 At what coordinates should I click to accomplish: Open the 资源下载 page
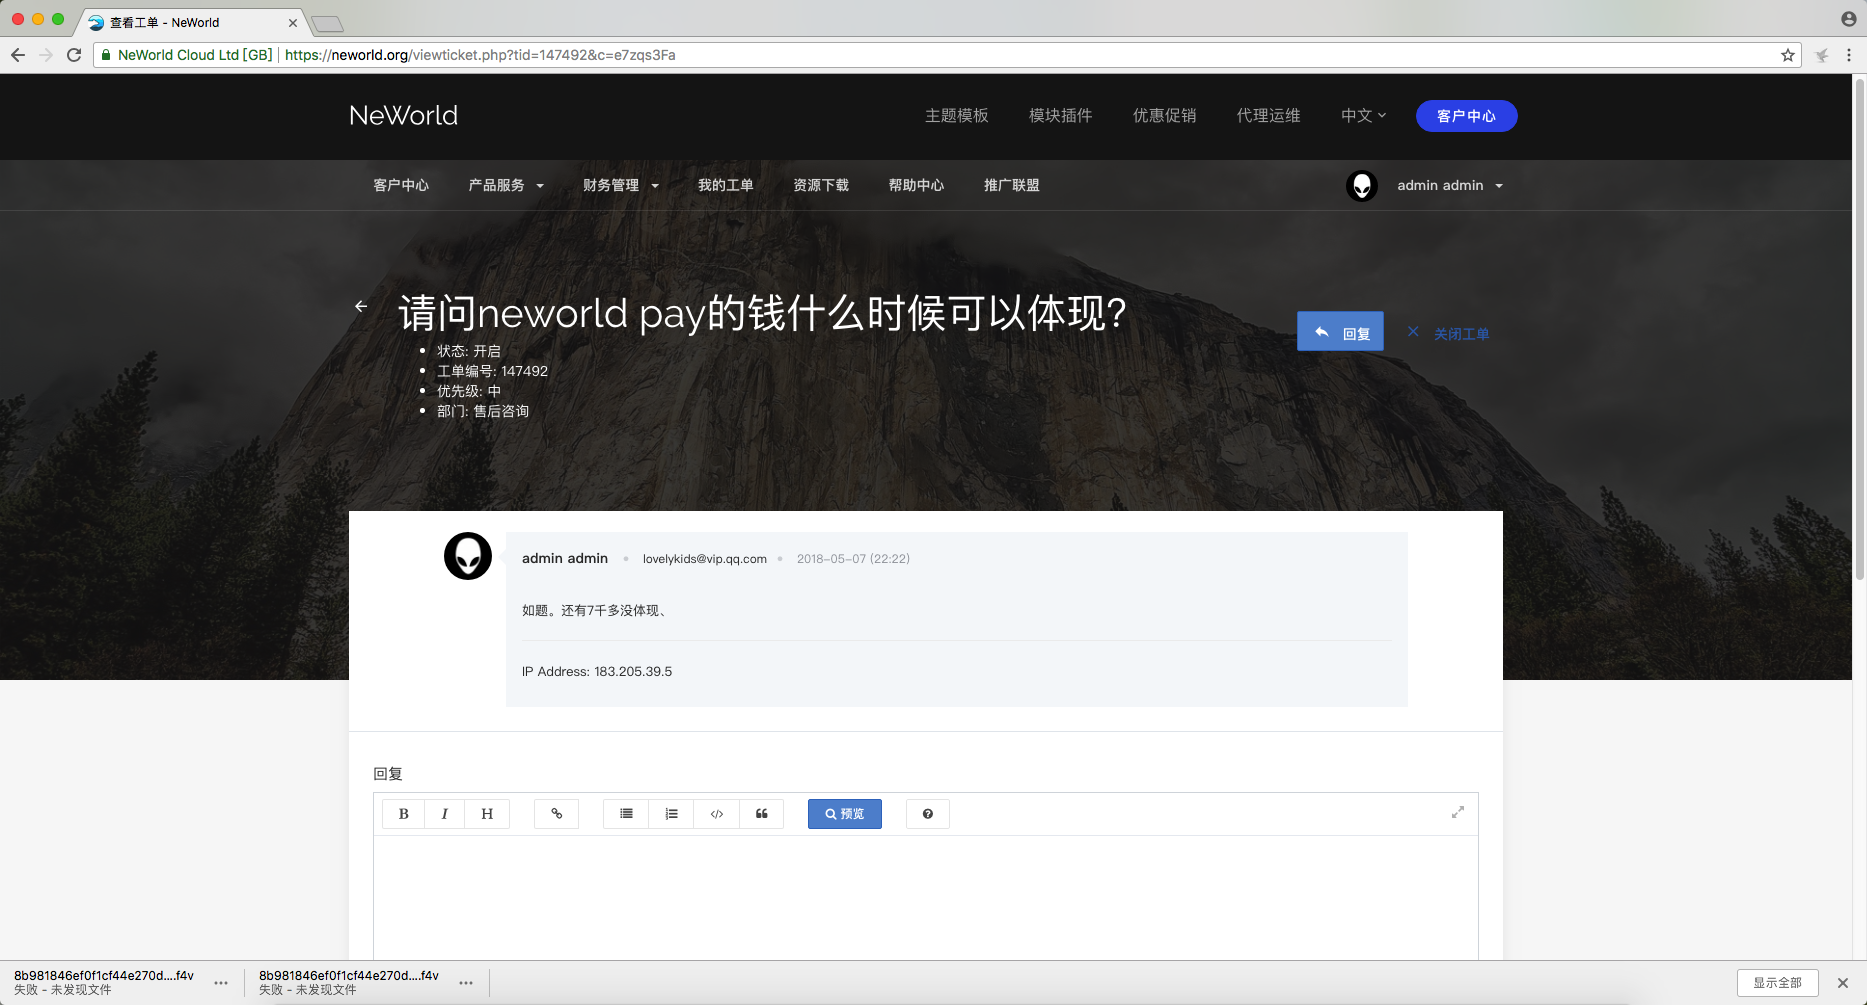[x=821, y=186]
